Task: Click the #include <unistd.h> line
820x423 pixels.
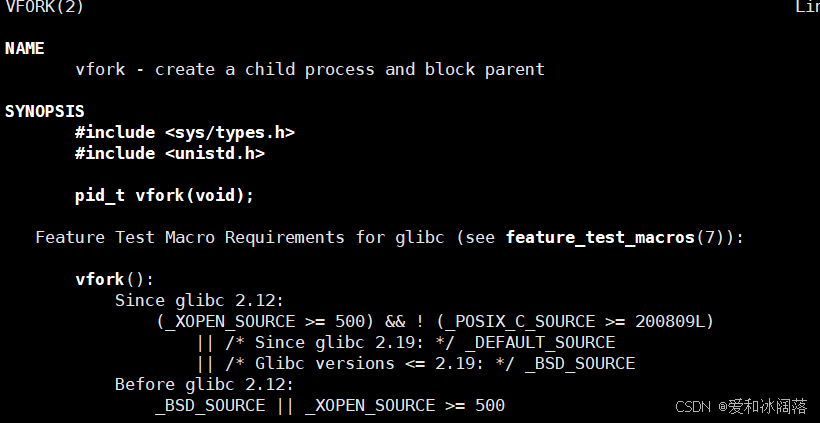Action: pyautogui.click(x=170, y=154)
